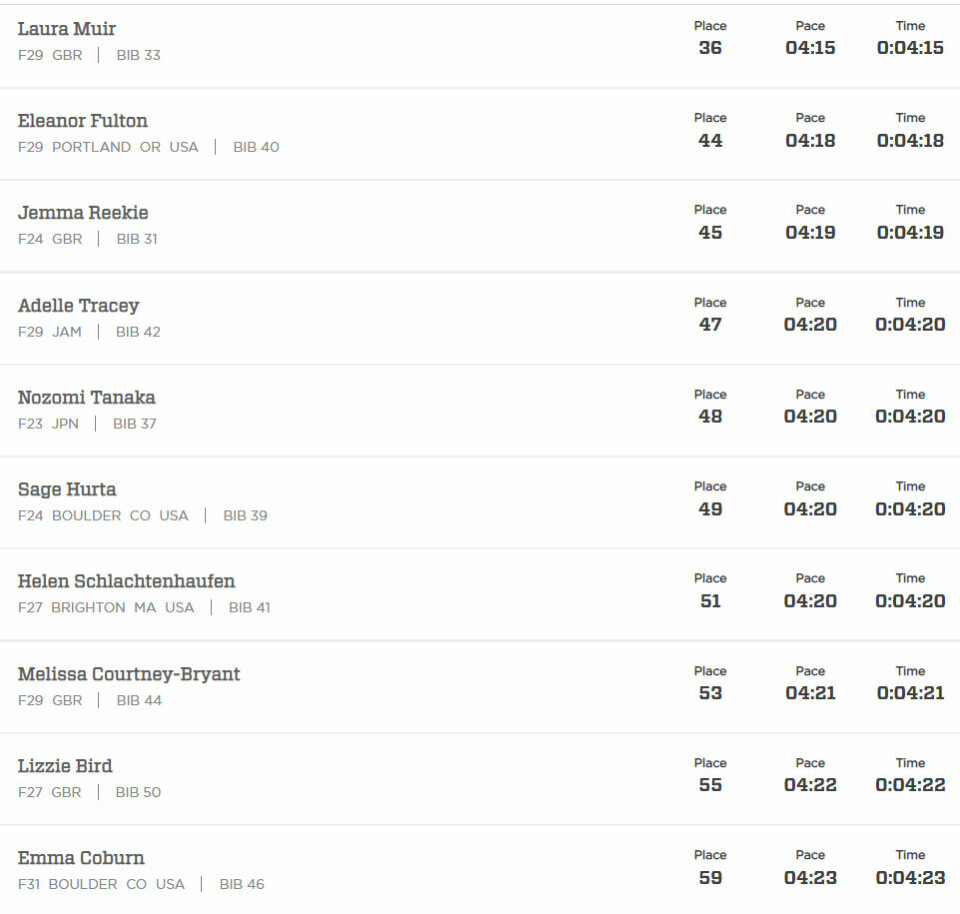Click Nozomi Tanaka's name

86,397
